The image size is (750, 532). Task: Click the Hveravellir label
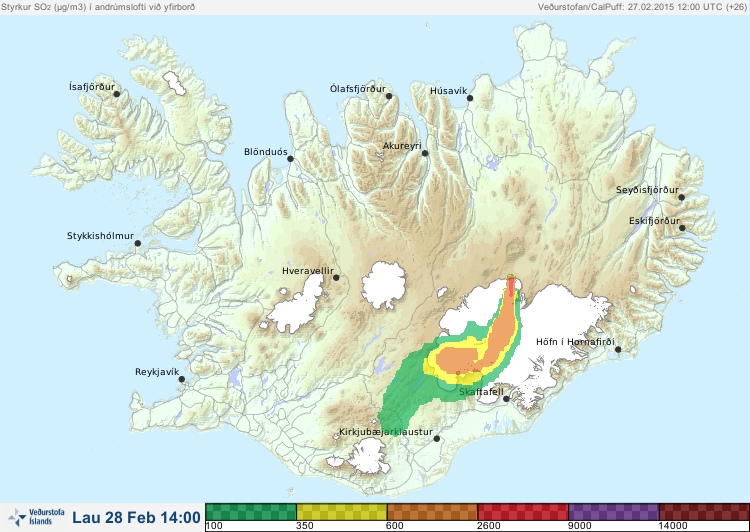(x=308, y=271)
